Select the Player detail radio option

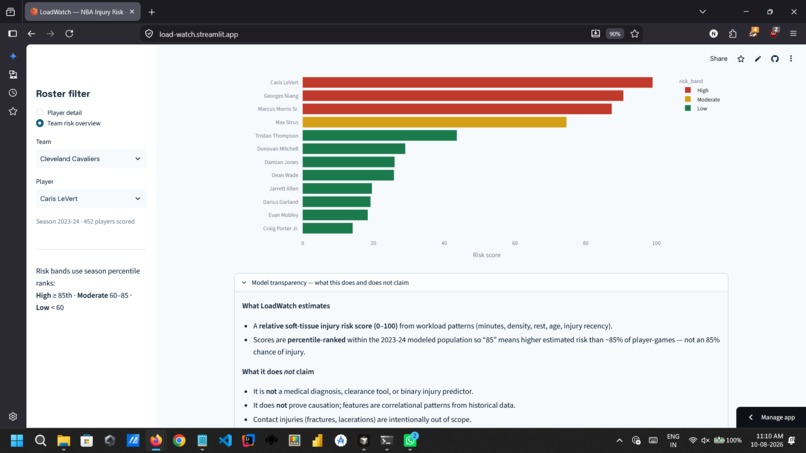[40, 113]
